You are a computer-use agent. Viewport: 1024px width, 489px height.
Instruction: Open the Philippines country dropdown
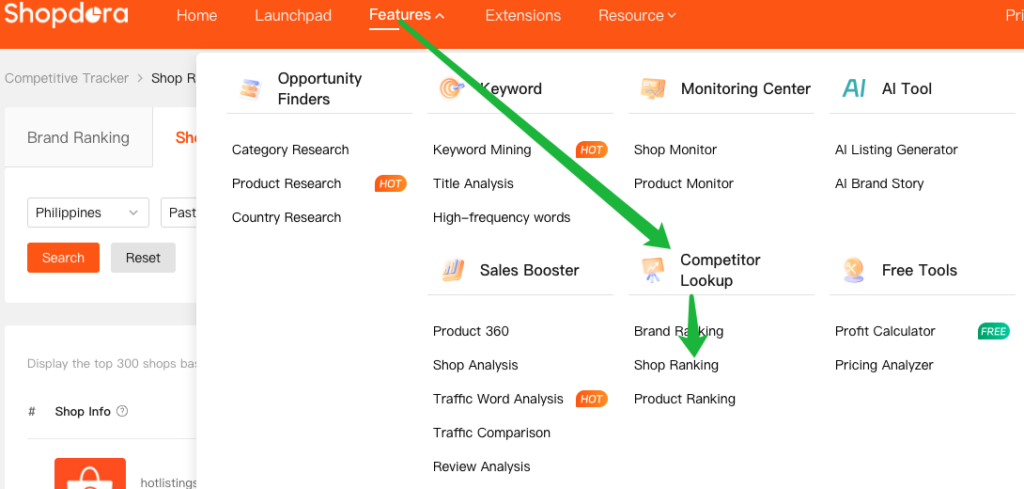coord(87,213)
